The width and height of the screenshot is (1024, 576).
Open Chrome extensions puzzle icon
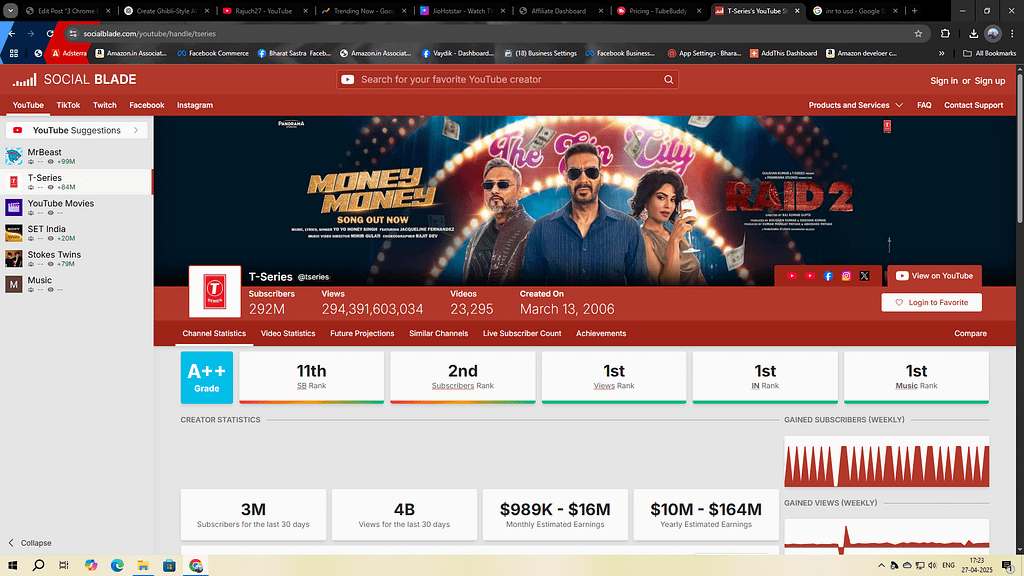pyautogui.click(x=945, y=33)
